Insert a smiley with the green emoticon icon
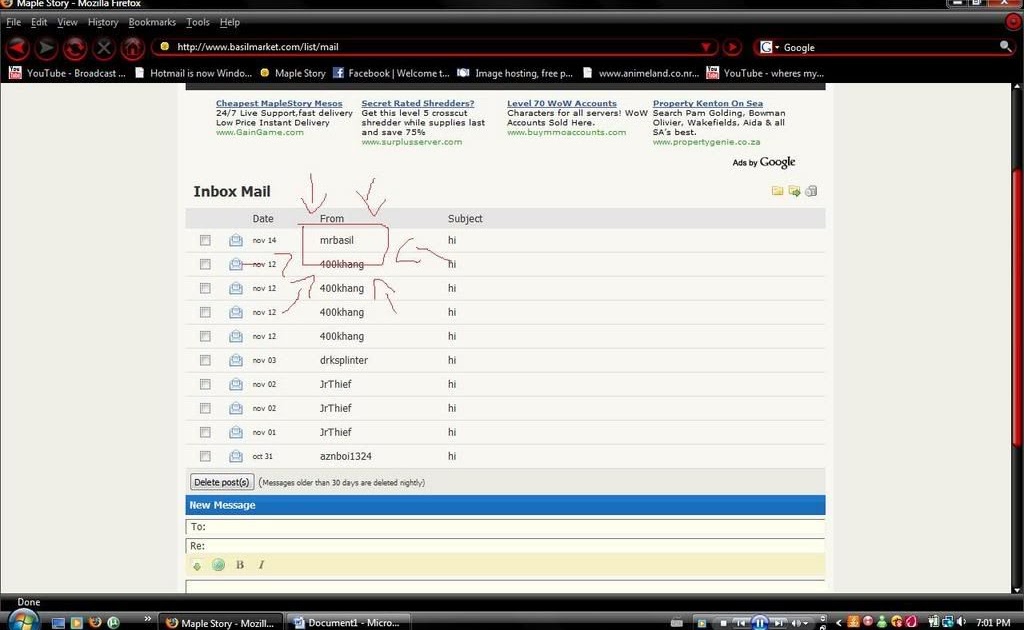This screenshot has width=1024, height=630. pos(218,565)
